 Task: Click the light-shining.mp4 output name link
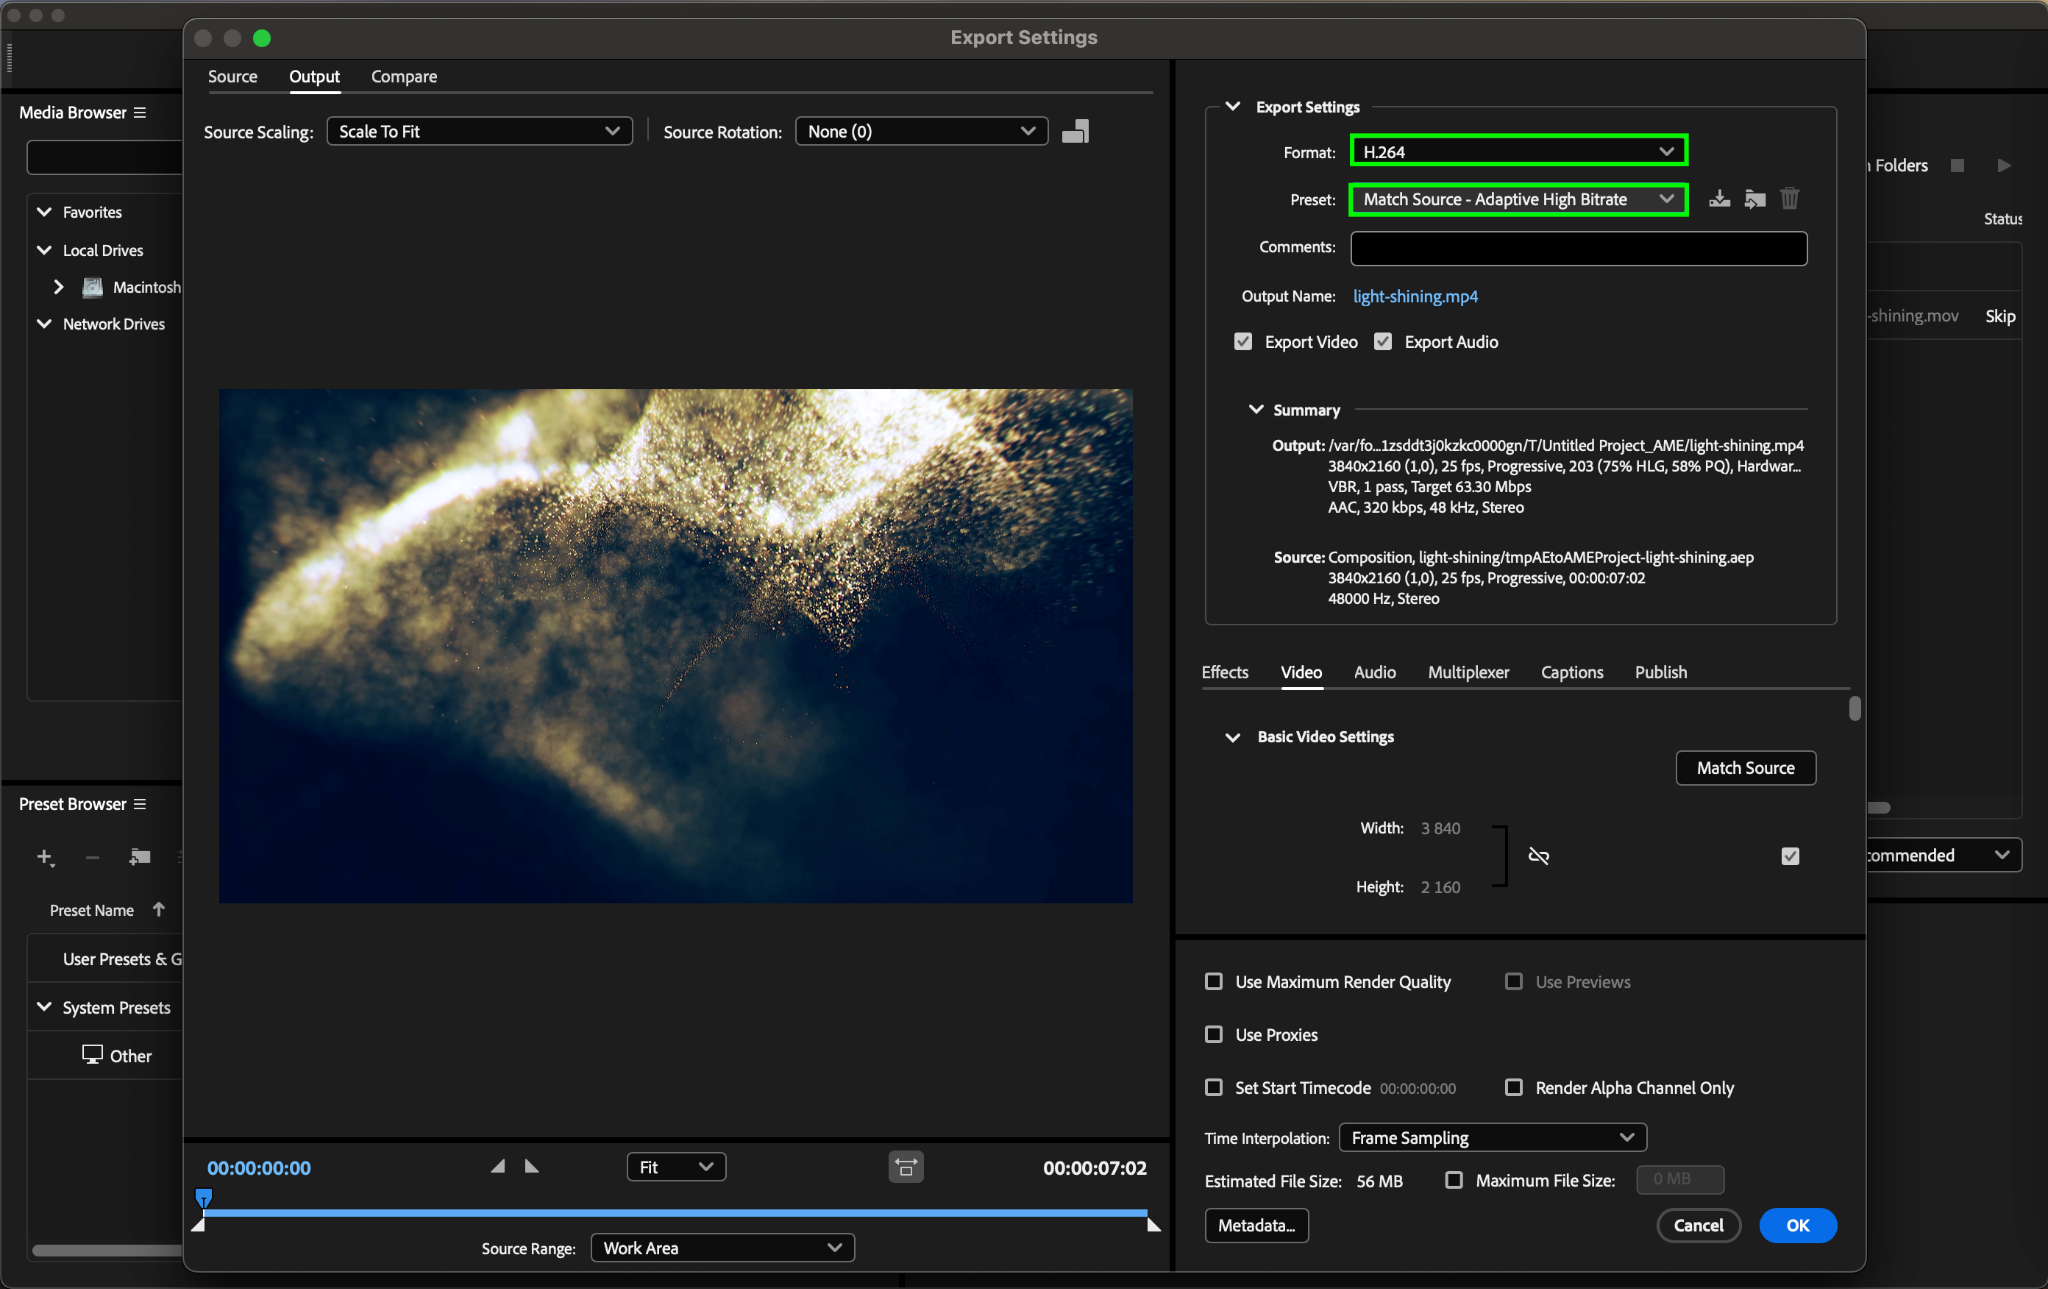pos(1415,296)
